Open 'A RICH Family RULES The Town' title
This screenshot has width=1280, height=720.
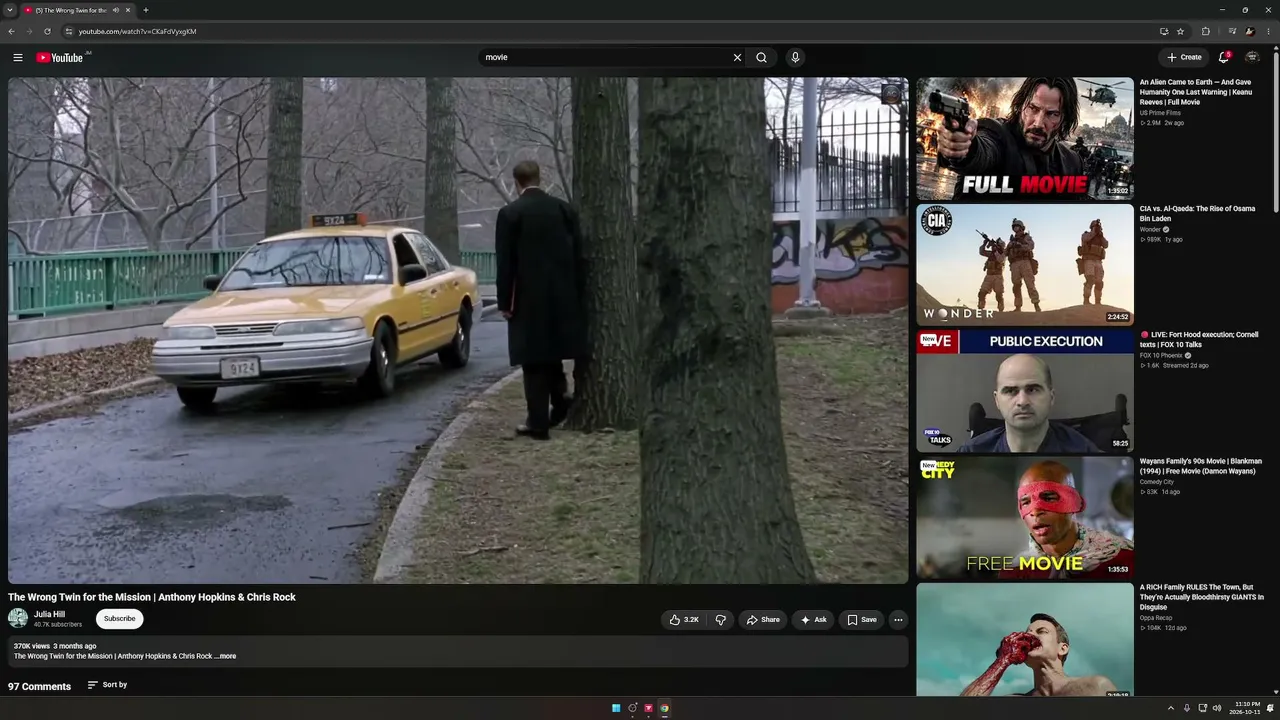point(1201,597)
